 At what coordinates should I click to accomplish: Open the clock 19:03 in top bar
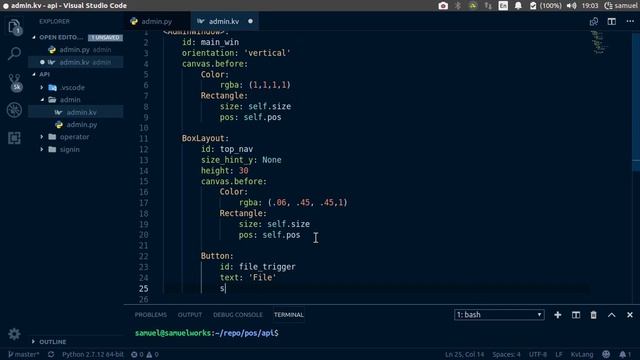pos(590,6)
